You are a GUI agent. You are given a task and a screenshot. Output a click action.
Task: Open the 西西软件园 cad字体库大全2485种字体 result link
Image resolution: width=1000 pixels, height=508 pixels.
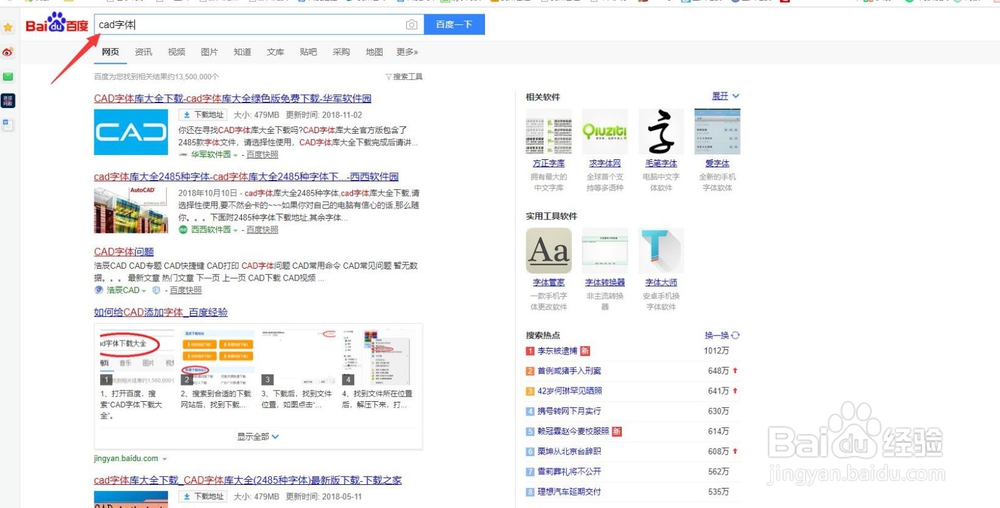(x=246, y=177)
